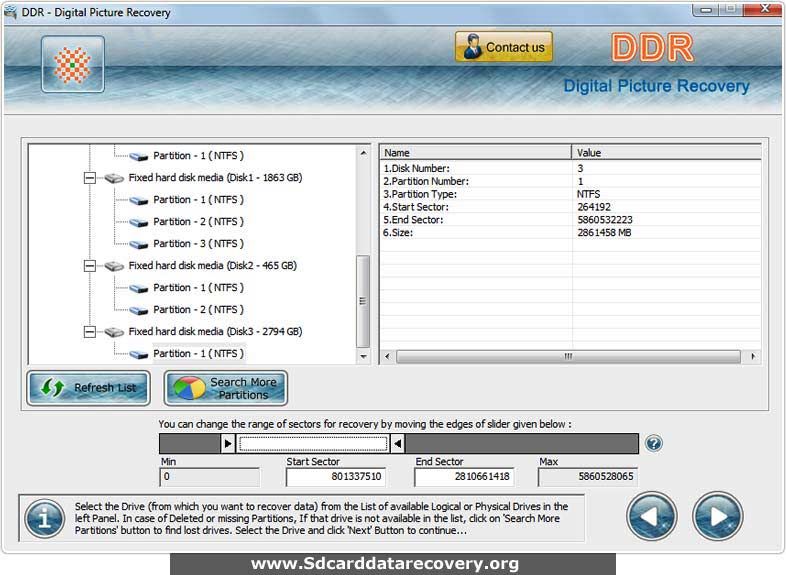Select Partition - 2 under Disk1

click(x=199, y=222)
